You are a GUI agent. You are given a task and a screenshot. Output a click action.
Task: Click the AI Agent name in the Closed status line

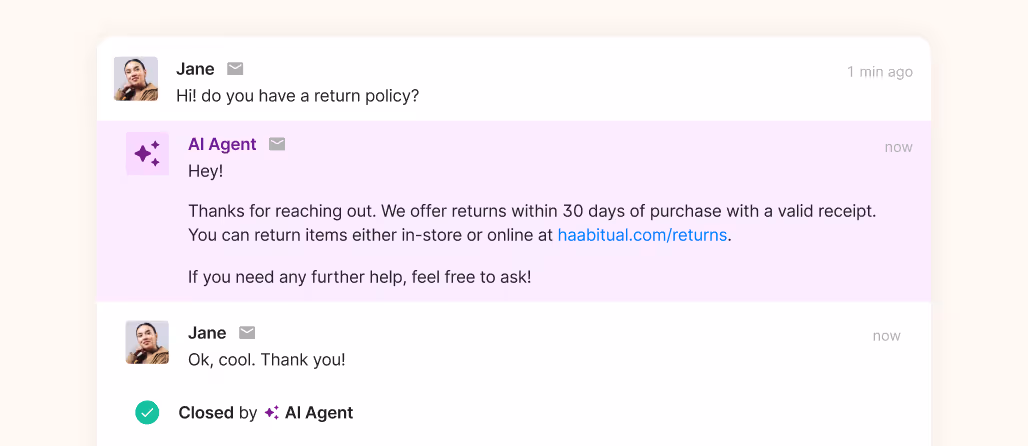[x=319, y=413]
